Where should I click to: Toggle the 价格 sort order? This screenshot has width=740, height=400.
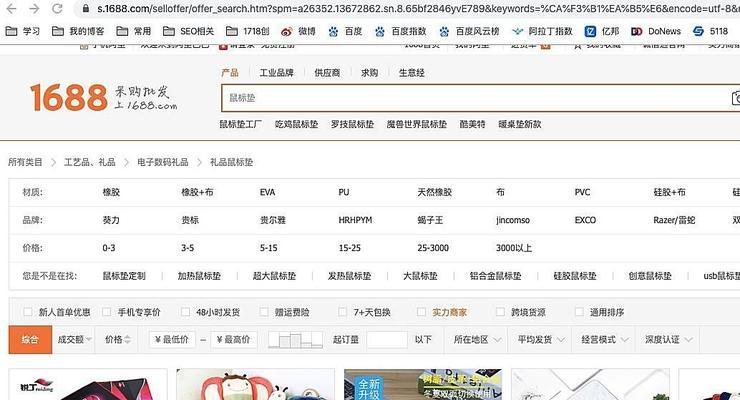click(x=117, y=340)
